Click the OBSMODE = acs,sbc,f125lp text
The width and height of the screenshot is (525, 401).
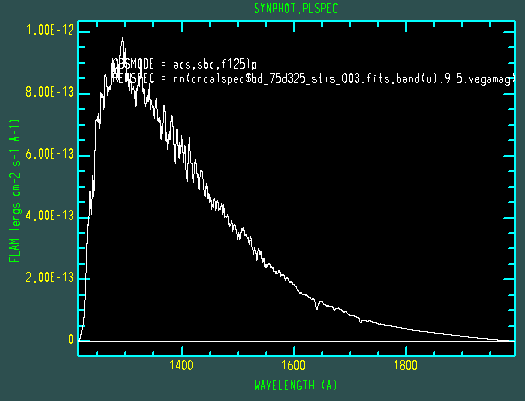pyautogui.click(x=184, y=64)
